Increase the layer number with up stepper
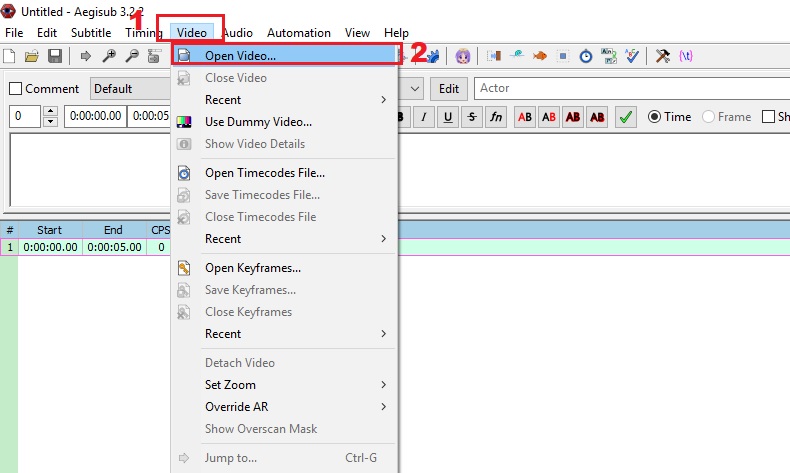Viewport: 790px width, 473px height. 50,111
